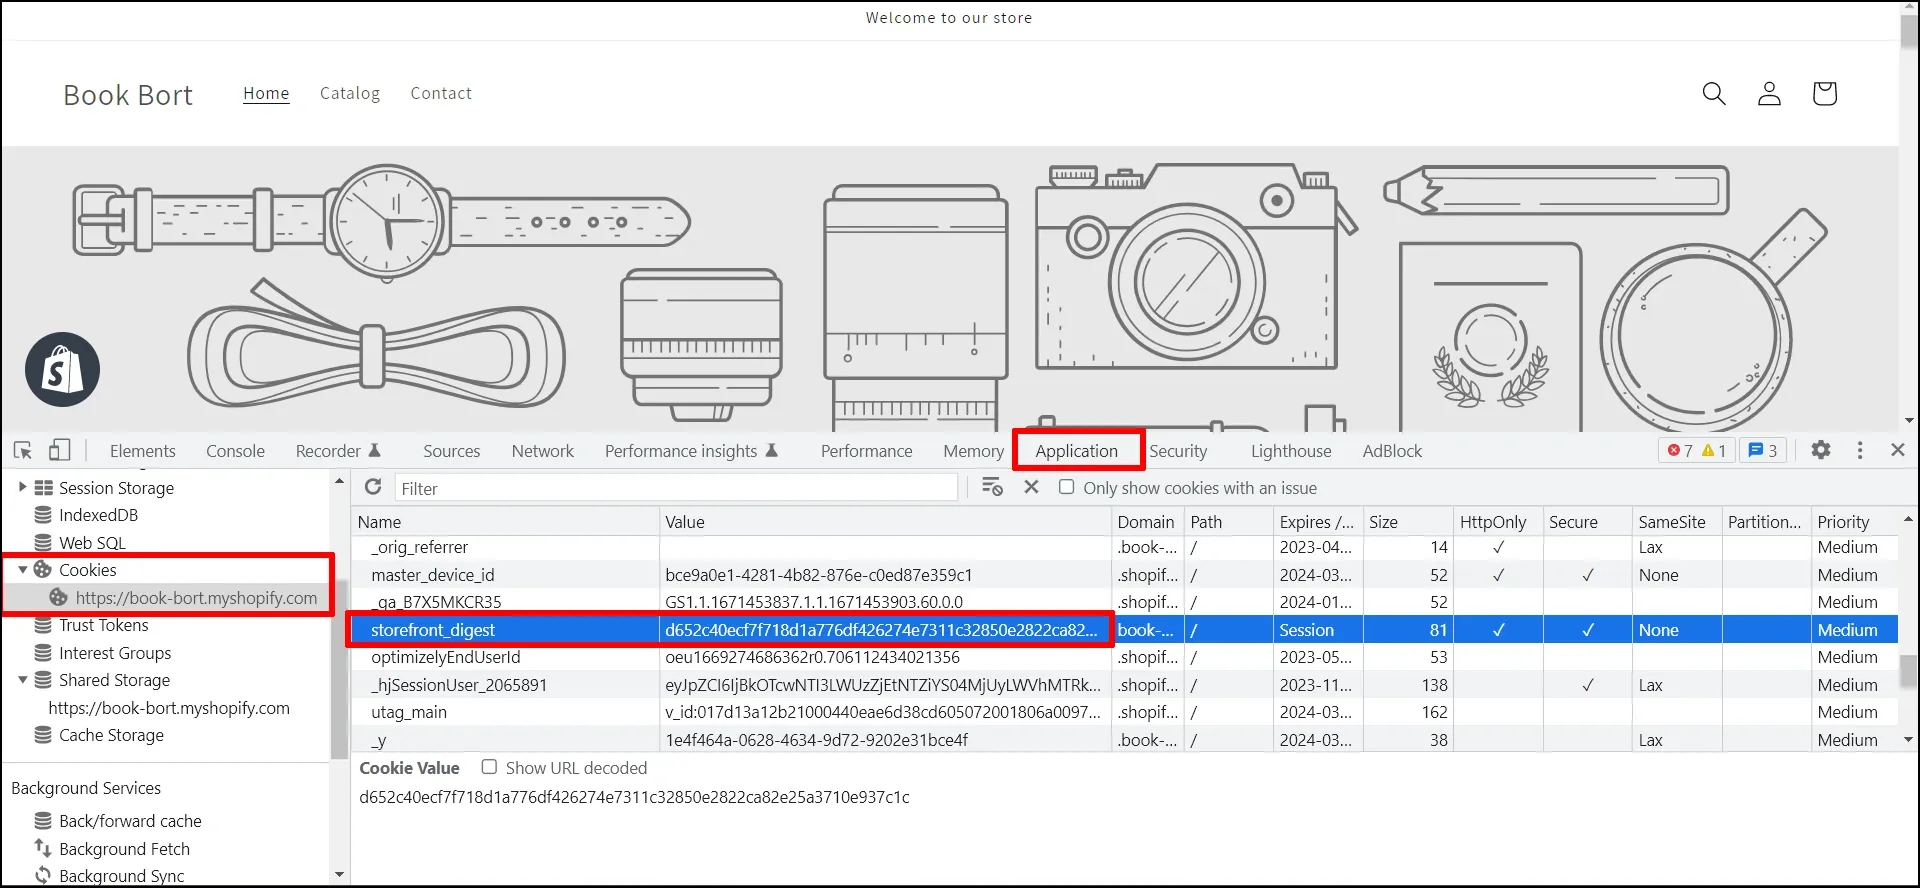Click the cookie Filter input field
1920x888 pixels.
point(676,488)
